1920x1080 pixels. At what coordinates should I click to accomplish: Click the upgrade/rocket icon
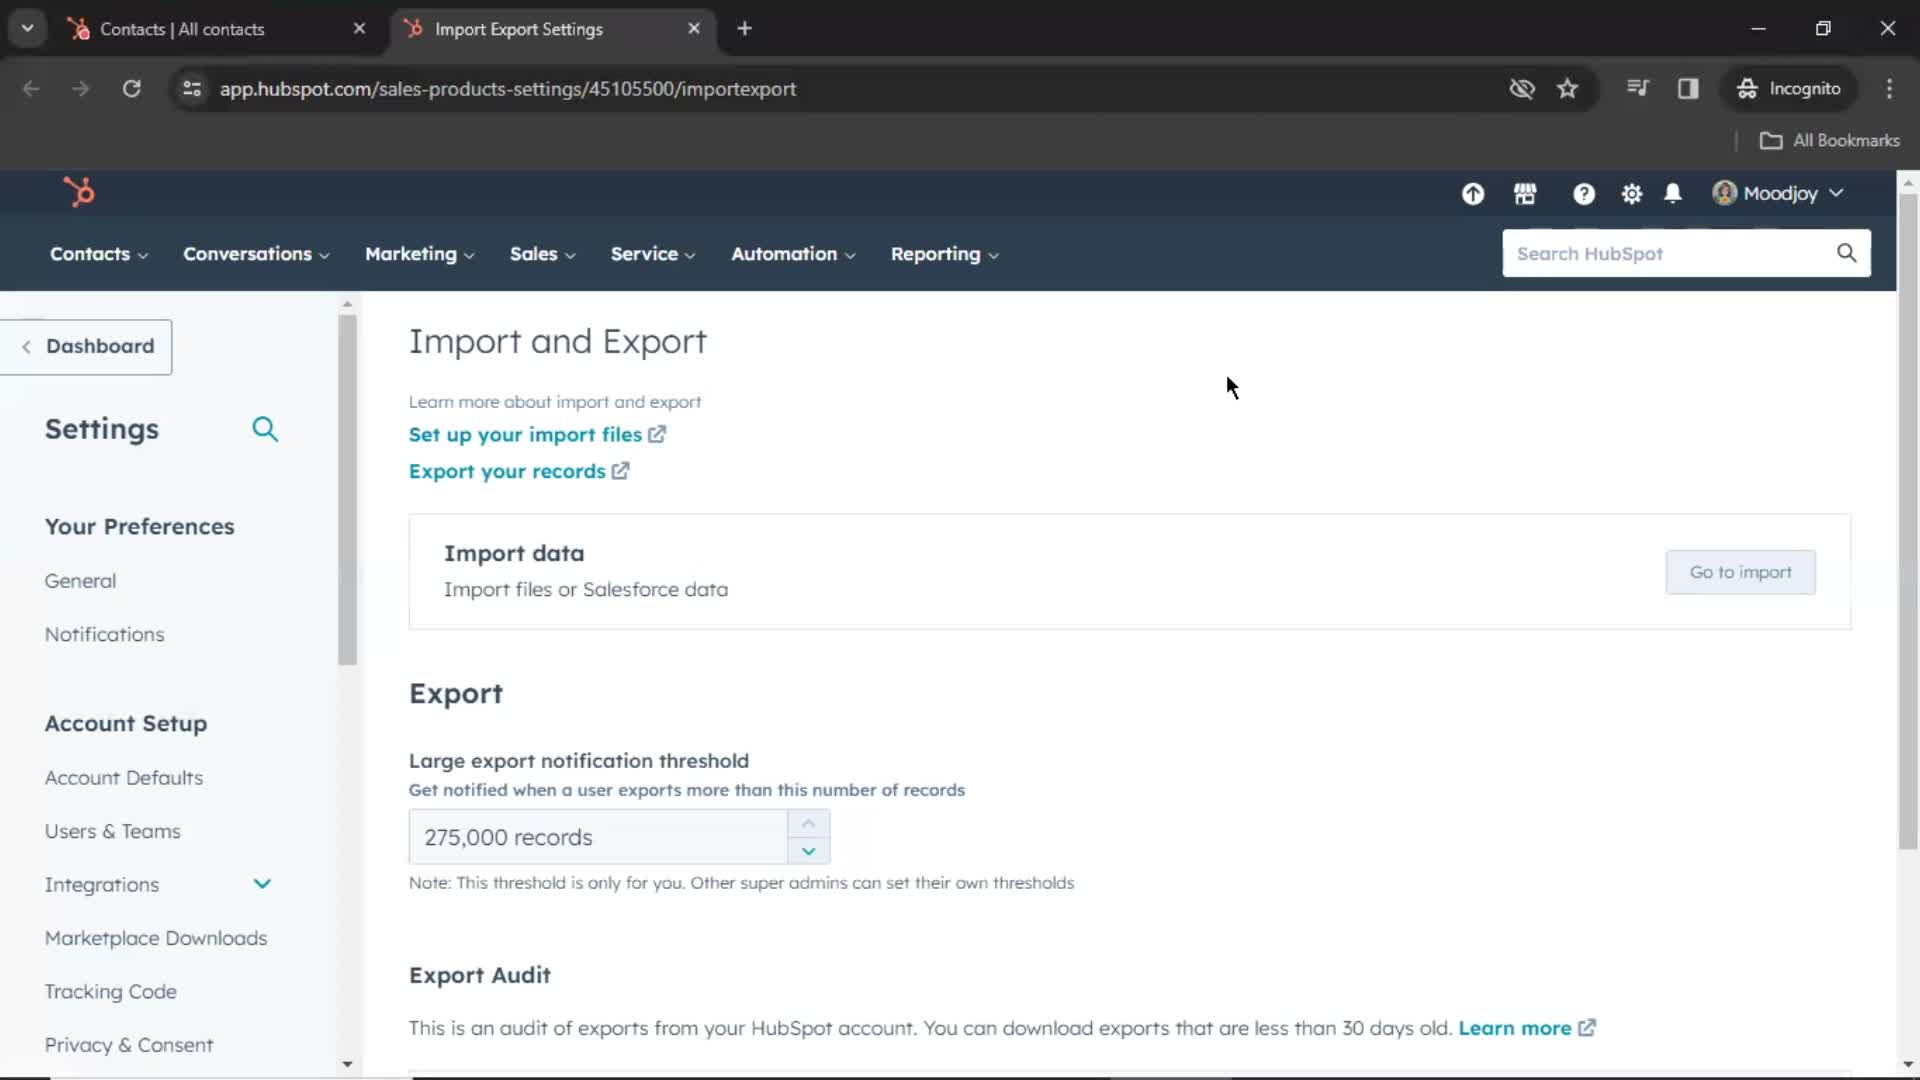(1473, 194)
